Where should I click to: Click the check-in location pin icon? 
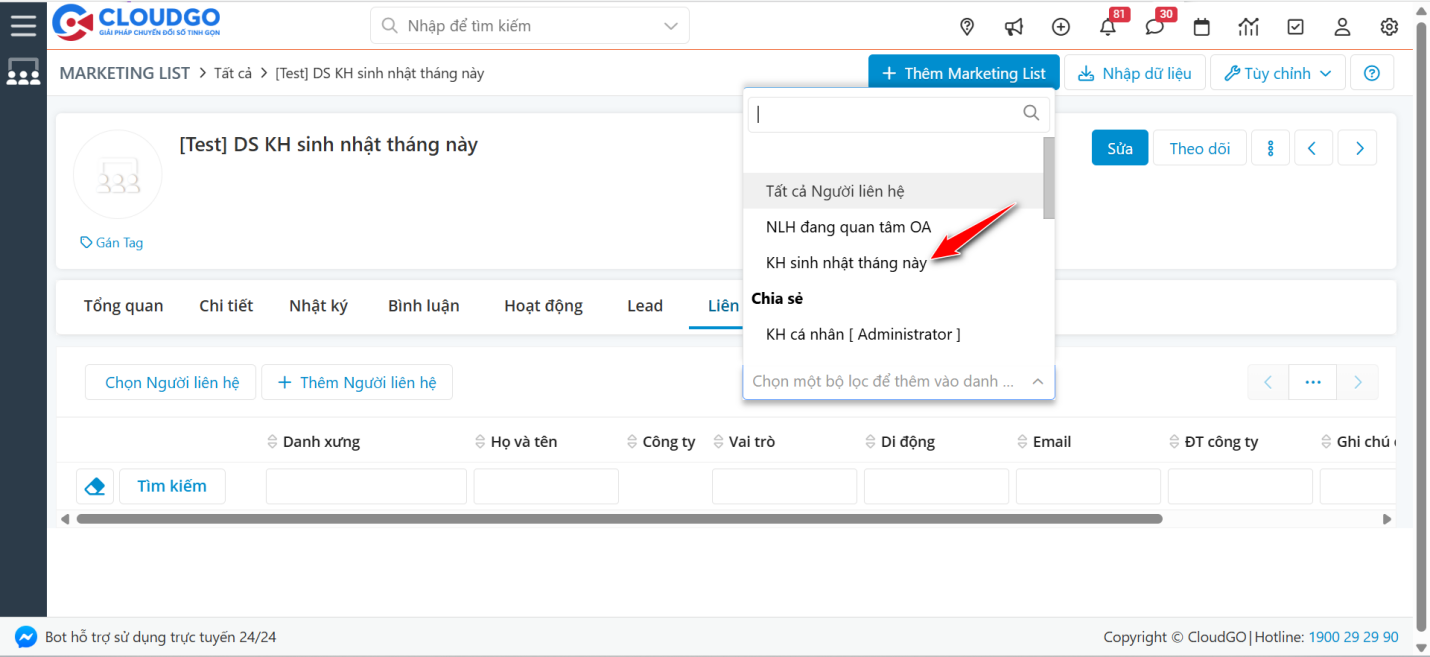tap(966, 27)
